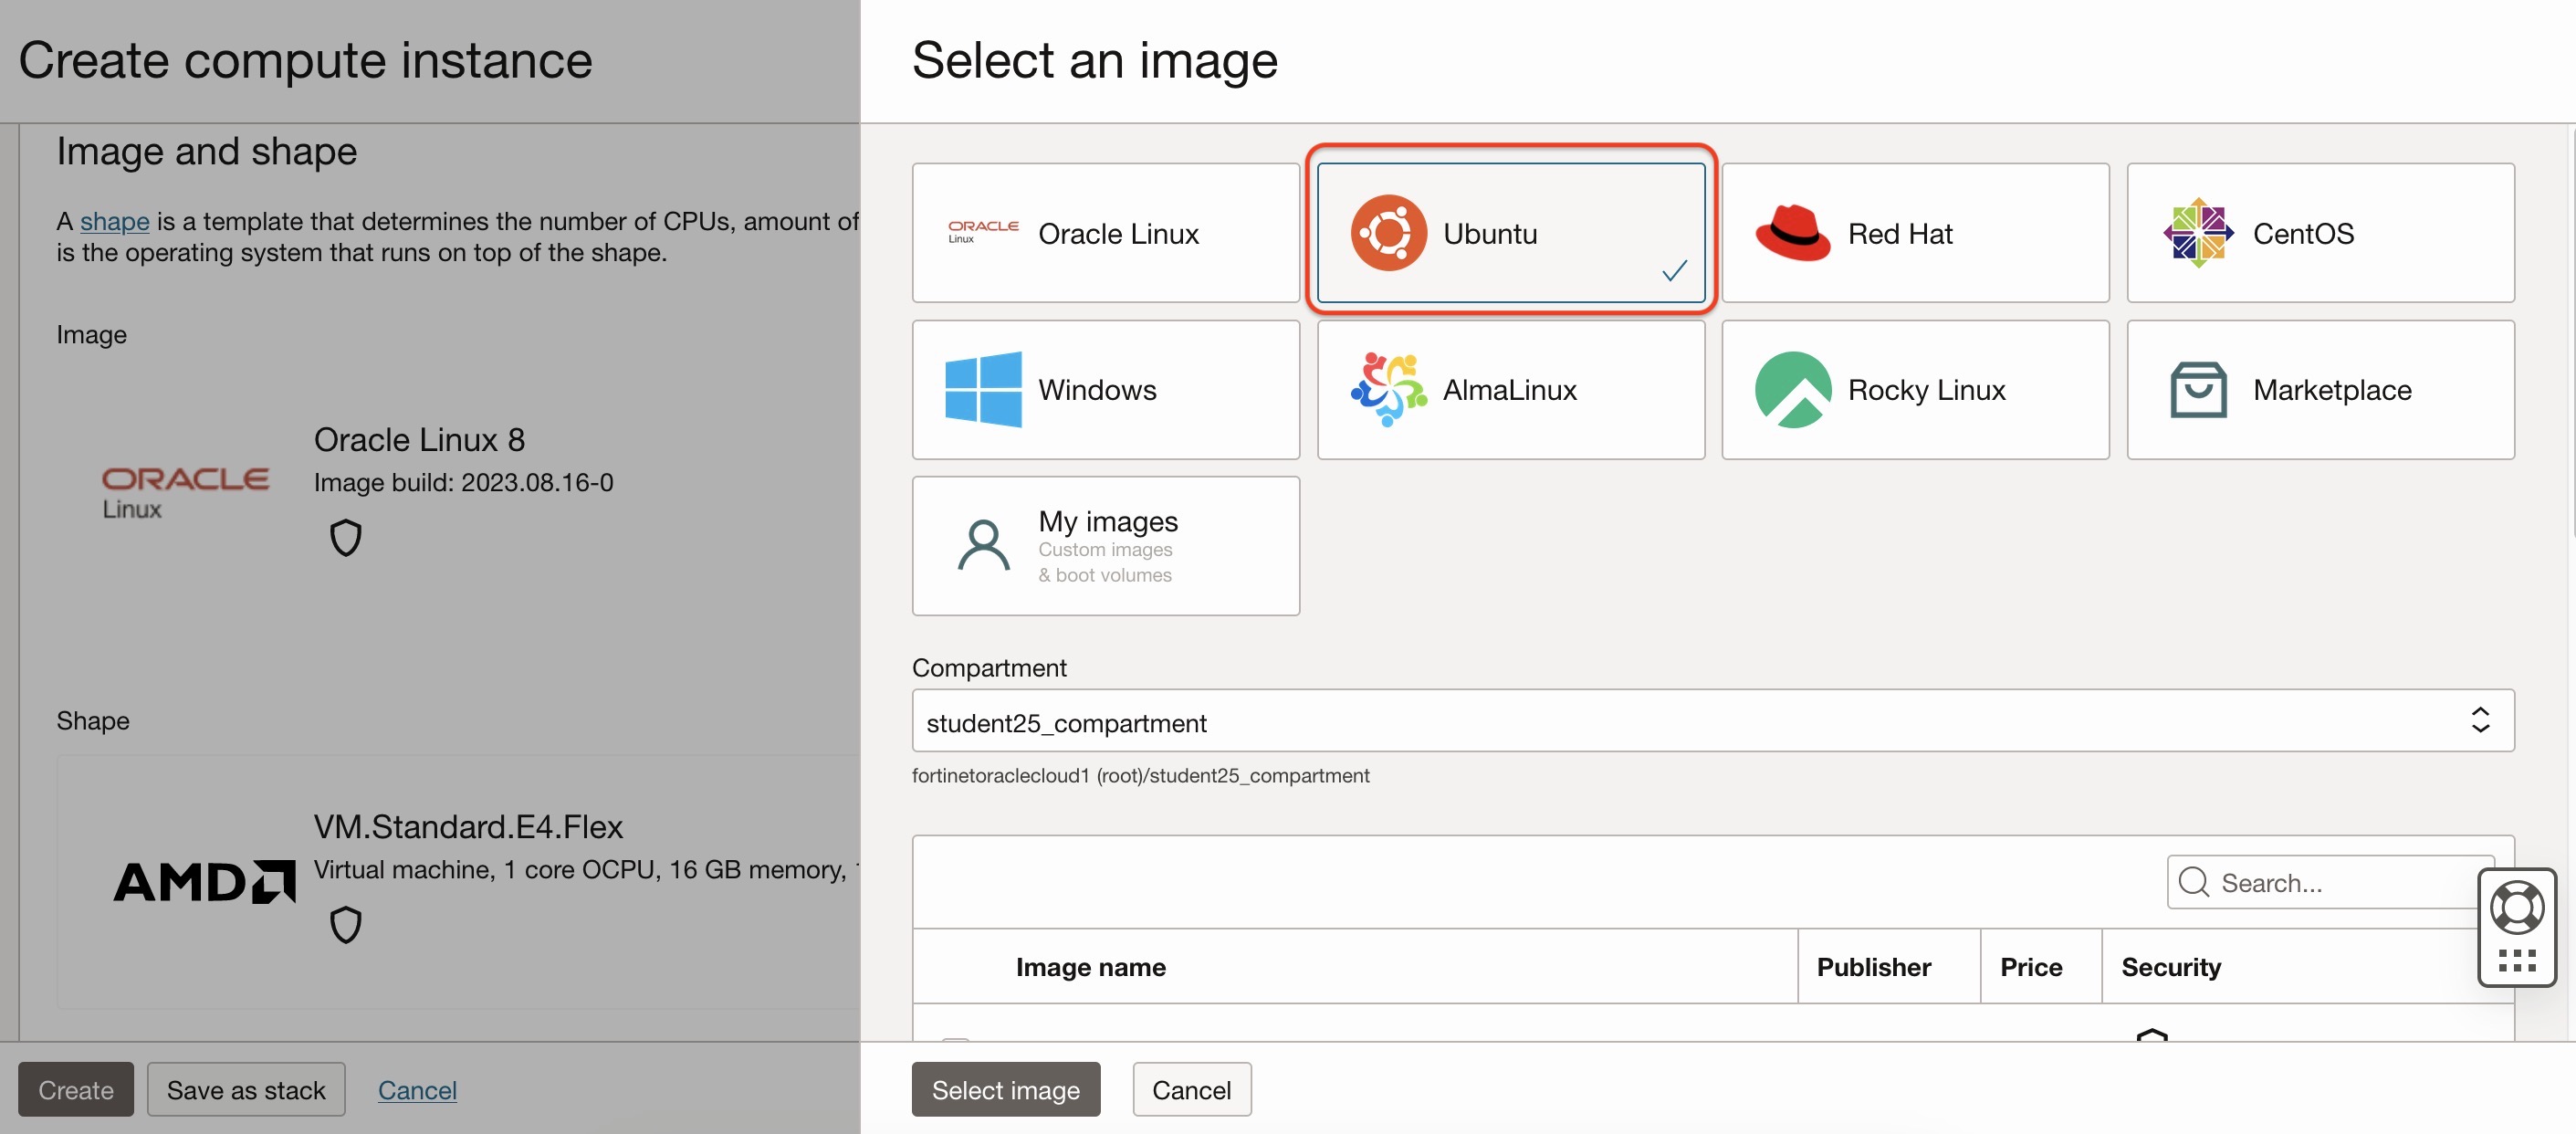The height and width of the screenshot is (1134, 2576).
Task: Click the Compartment dropdown up-down arrows
Action: [x=2480, y=720]
